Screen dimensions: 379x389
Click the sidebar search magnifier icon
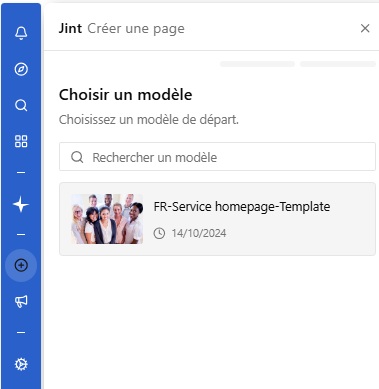click(21, 105)
